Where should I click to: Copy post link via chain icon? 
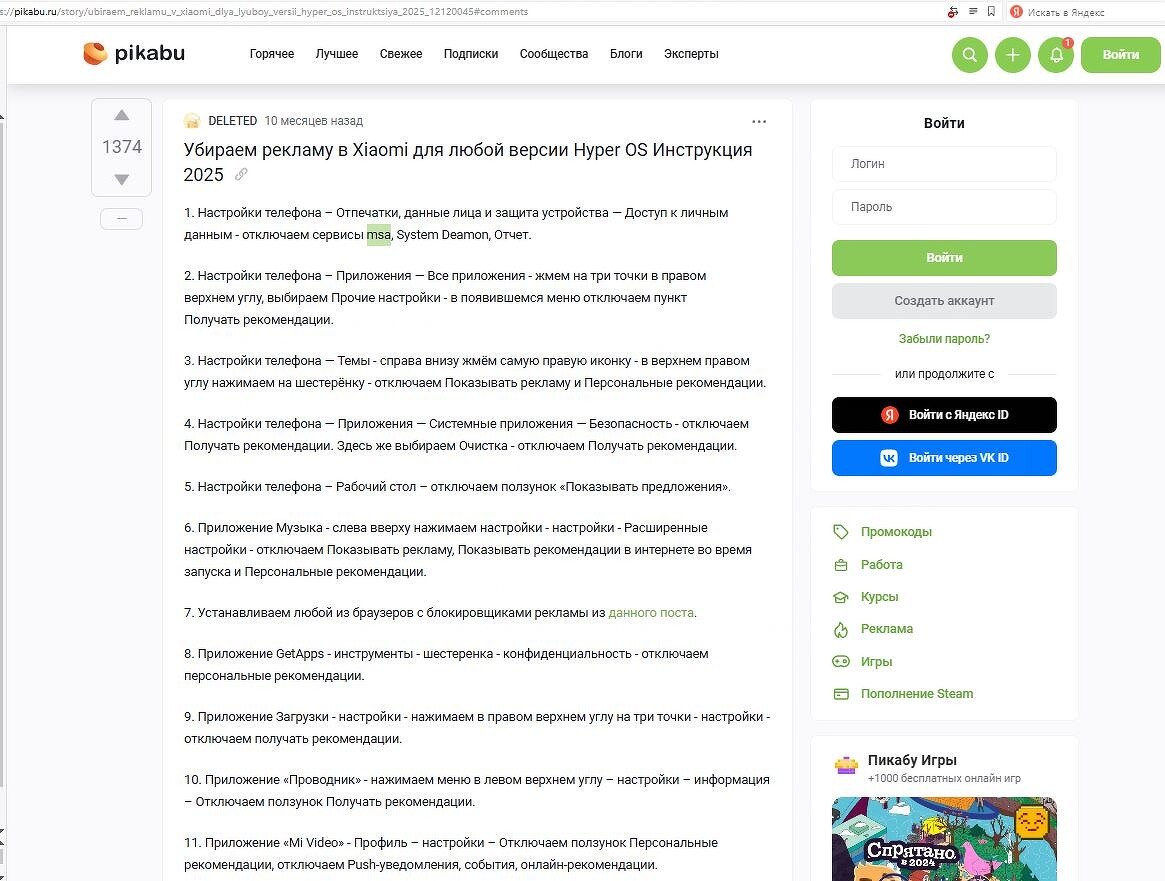click(241, 175)
